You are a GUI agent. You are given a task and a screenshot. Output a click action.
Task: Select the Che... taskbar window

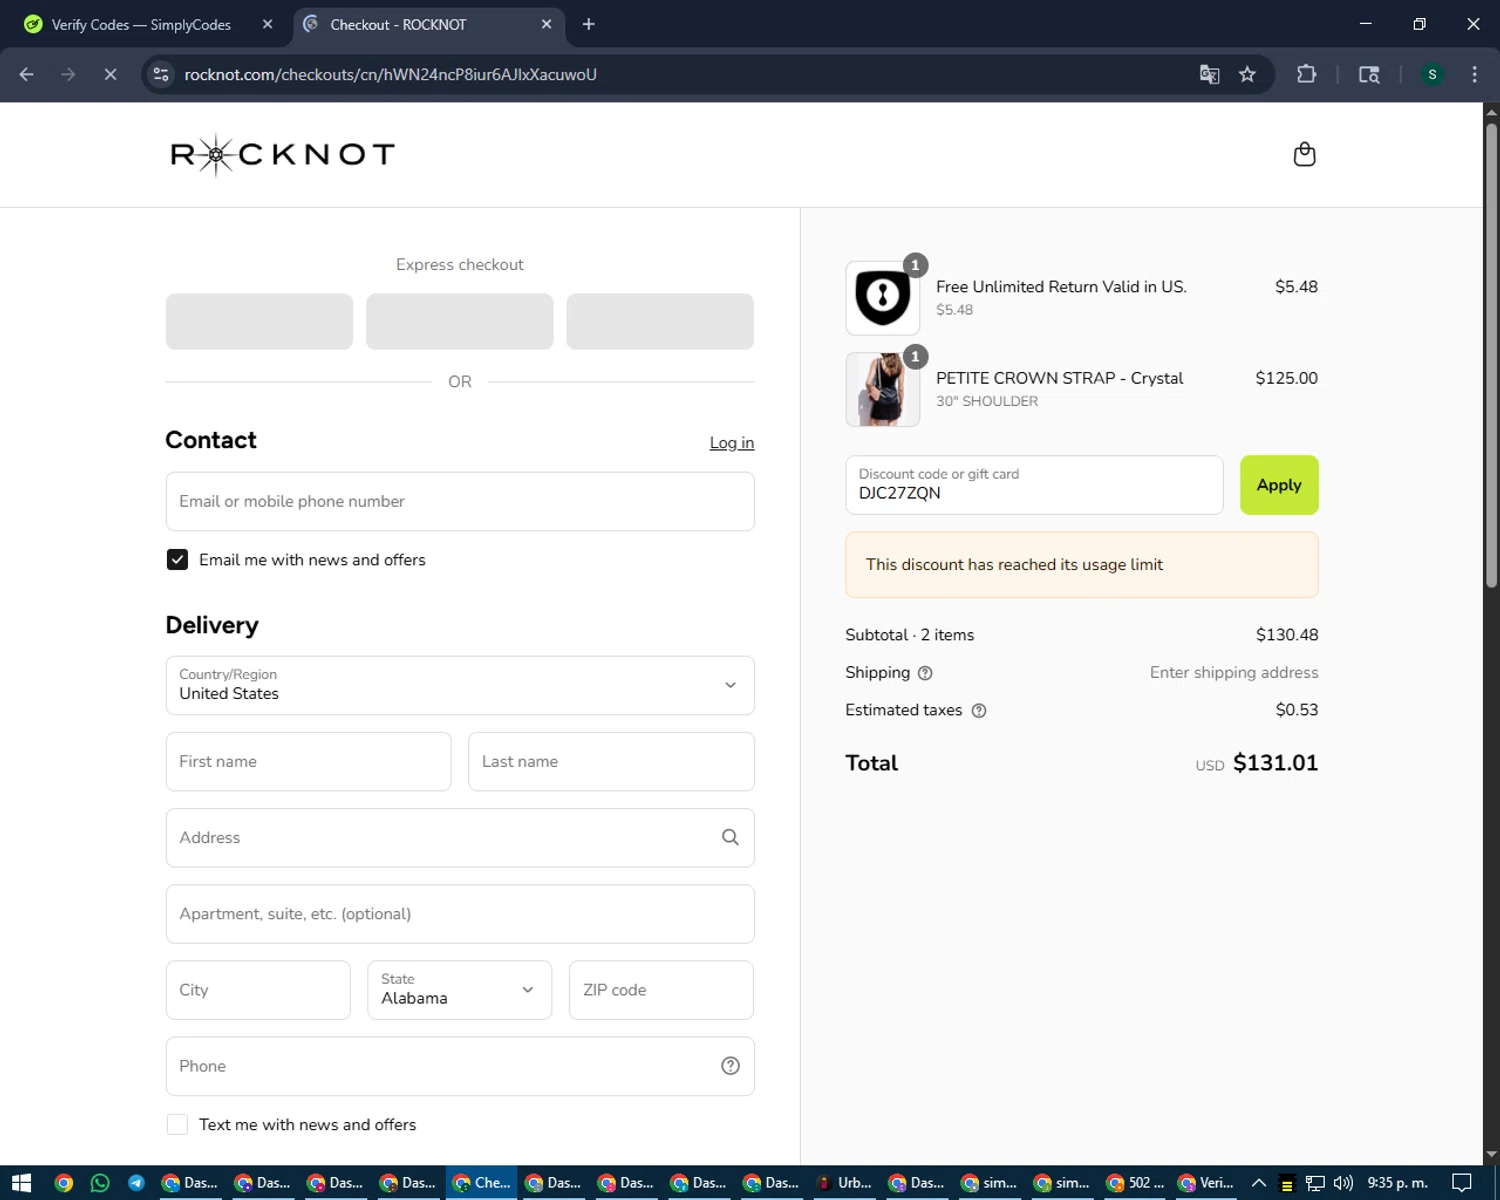[482, 1183]
